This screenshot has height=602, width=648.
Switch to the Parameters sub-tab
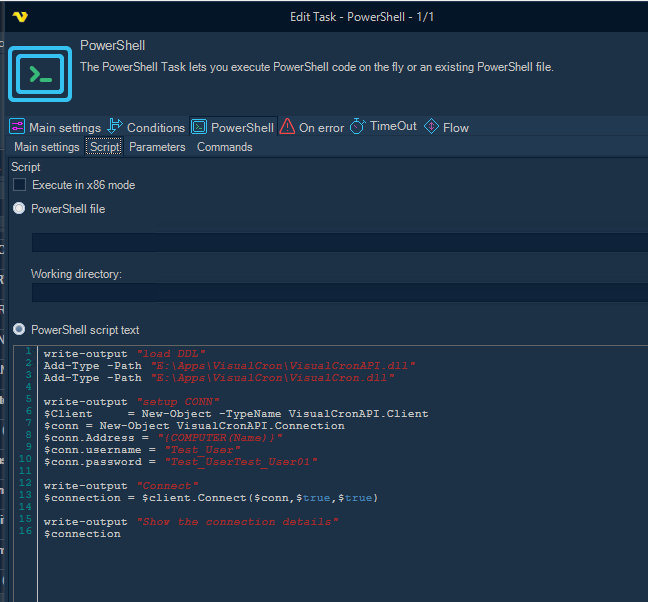click(157, 147)
